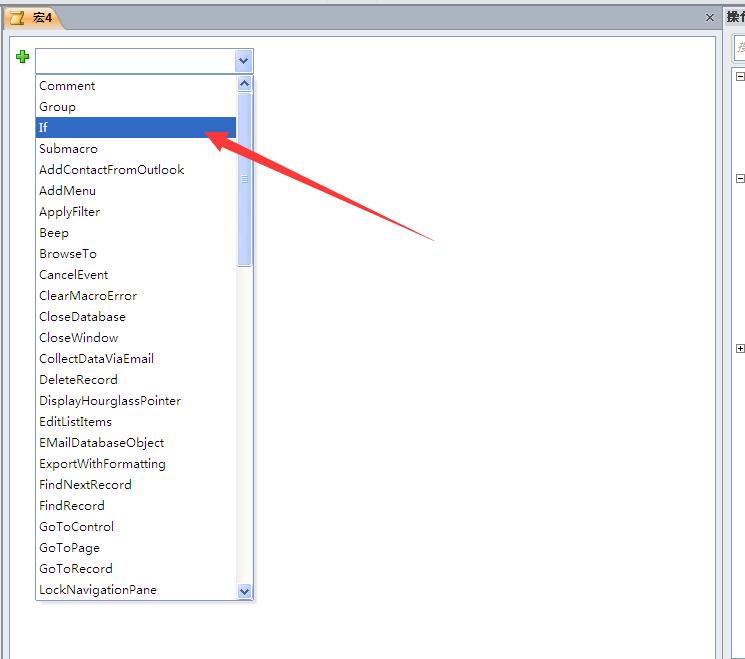Pick GoToRecord in the list
The width and height of the screenshot is (745, 659).
(x=135, y=569)
